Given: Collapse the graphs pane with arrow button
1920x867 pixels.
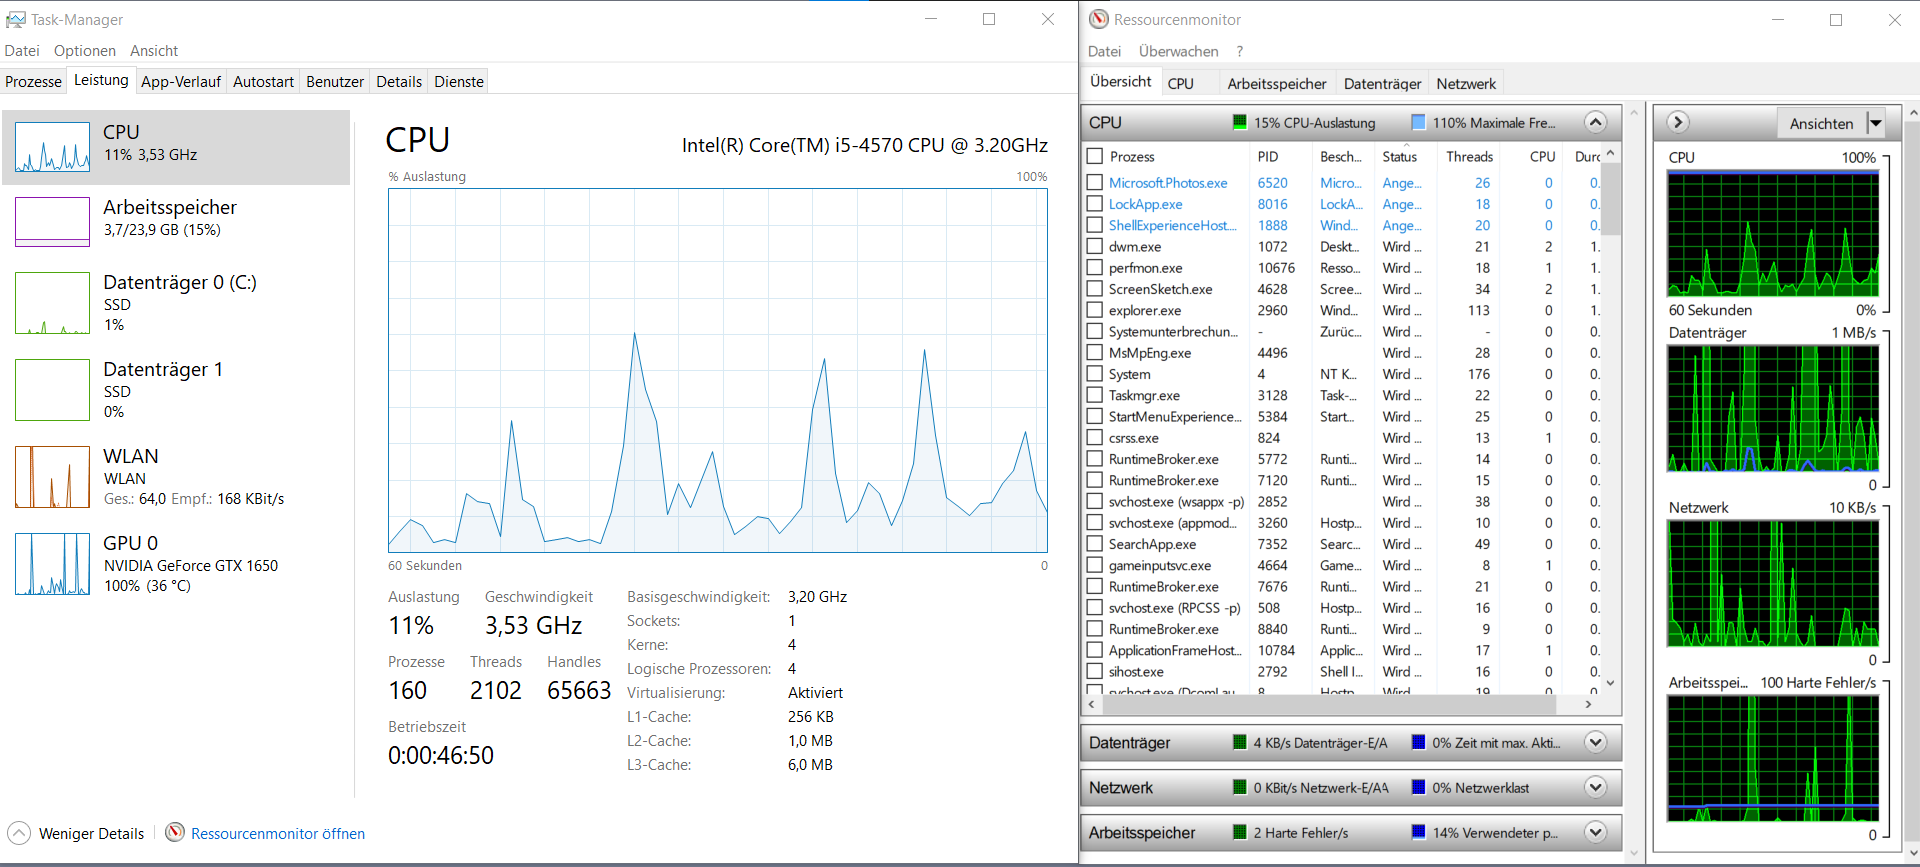Looking at the screenshot, I should pos(1678,122).
